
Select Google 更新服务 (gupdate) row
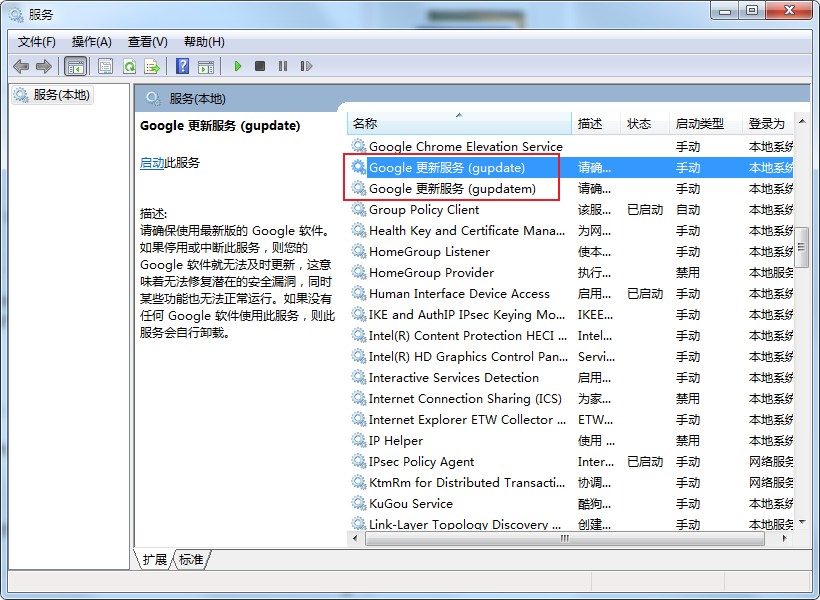tap(570, 167)
